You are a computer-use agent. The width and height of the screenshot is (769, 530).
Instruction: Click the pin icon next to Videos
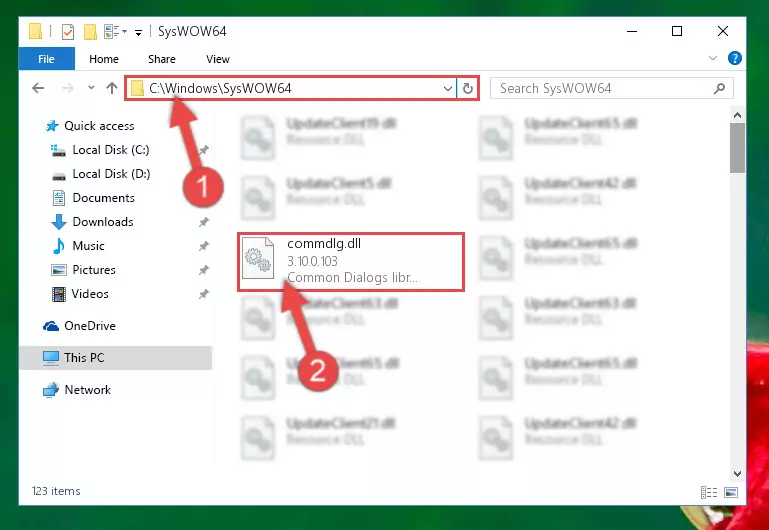[x=204, y=294]
